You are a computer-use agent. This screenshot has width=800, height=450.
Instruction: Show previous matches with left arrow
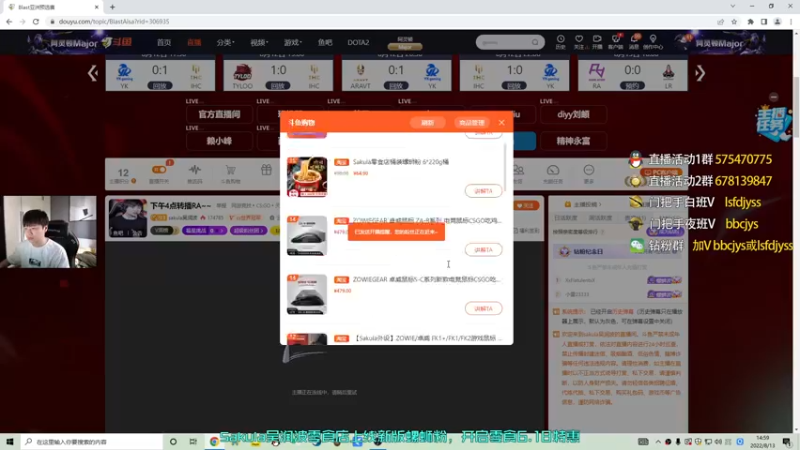92,73
